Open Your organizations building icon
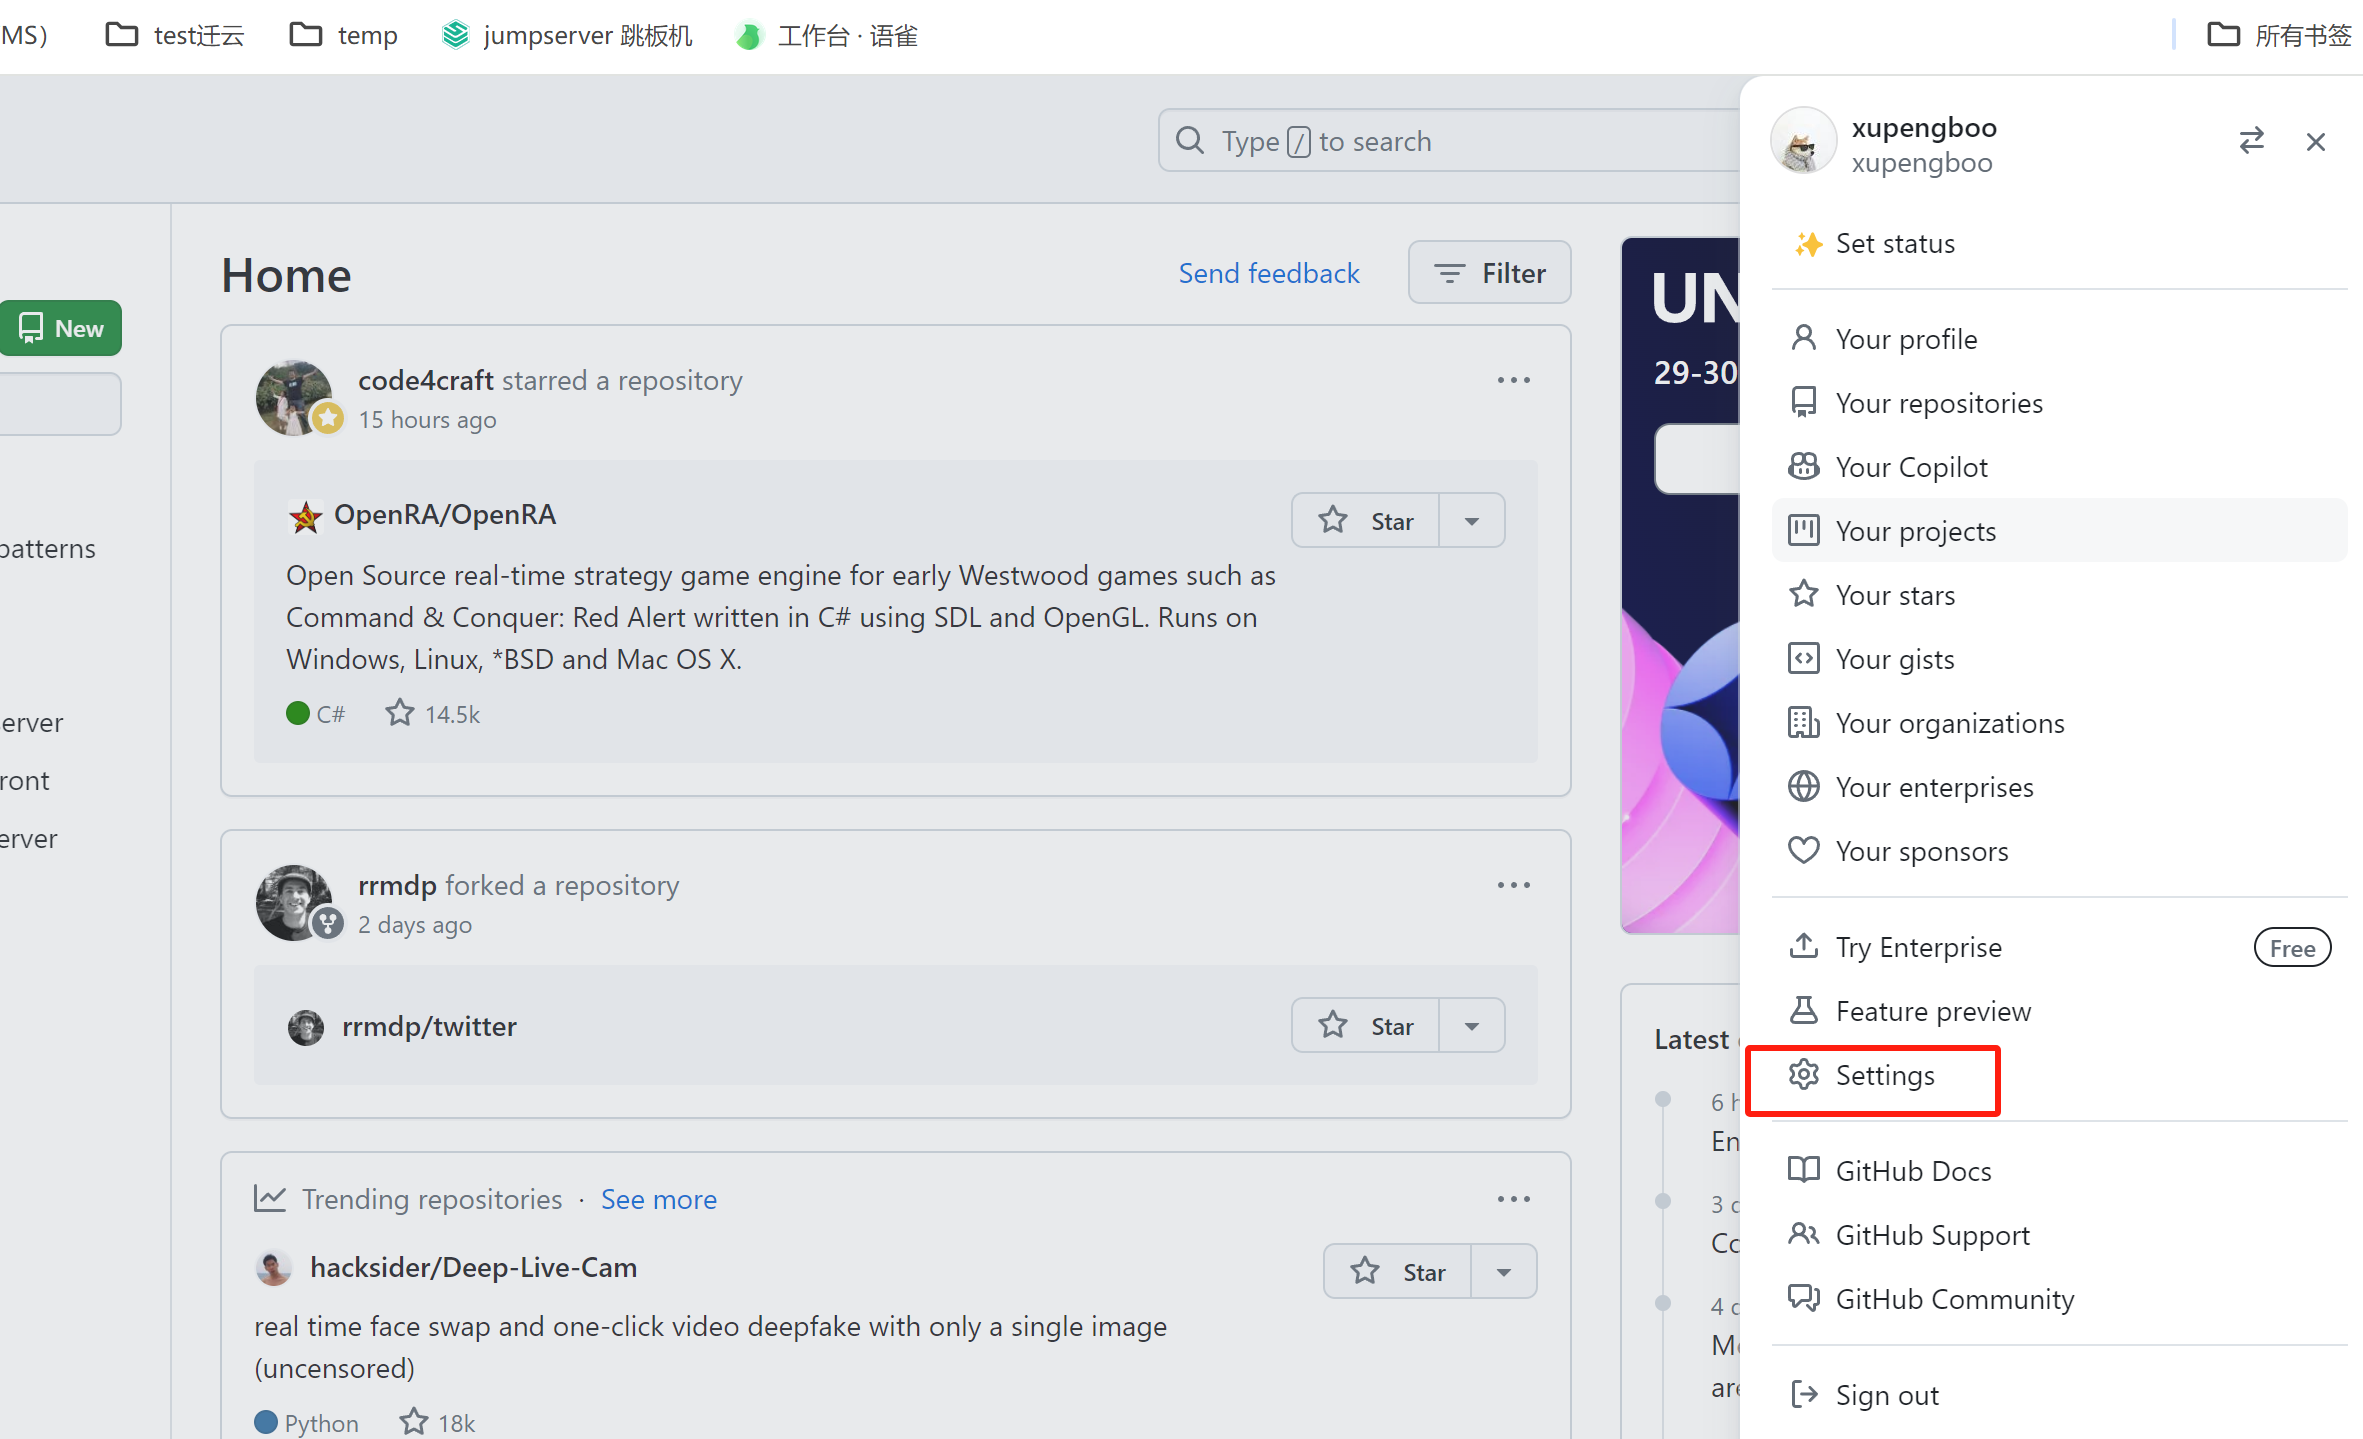This screenshot has width=2363, height=1439. pos(1803,723)
